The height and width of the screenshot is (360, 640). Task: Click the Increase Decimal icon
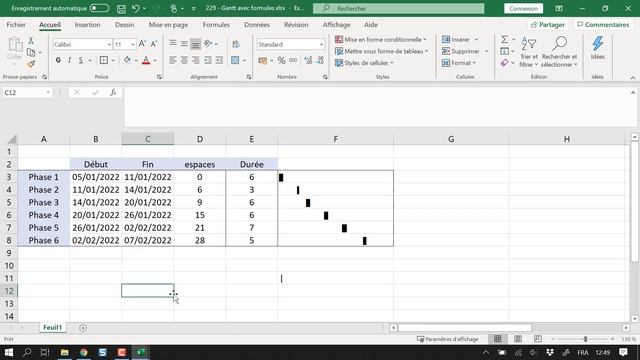[x=308, y=60]
